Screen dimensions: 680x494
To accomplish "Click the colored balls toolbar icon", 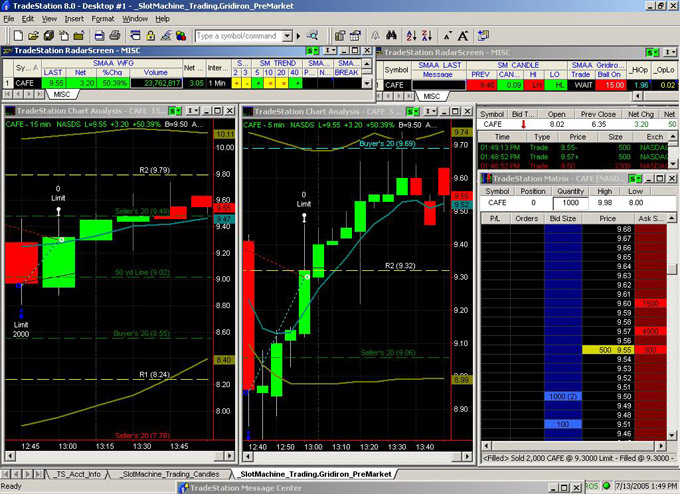I will tap(181, 36).
